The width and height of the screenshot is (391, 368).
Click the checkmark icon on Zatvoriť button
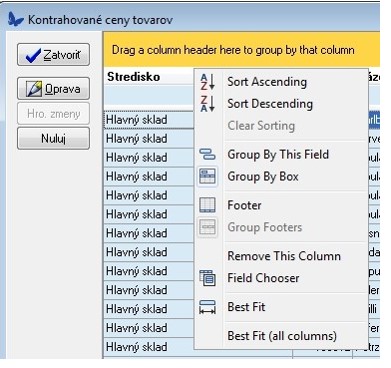[x=33, y=55]
